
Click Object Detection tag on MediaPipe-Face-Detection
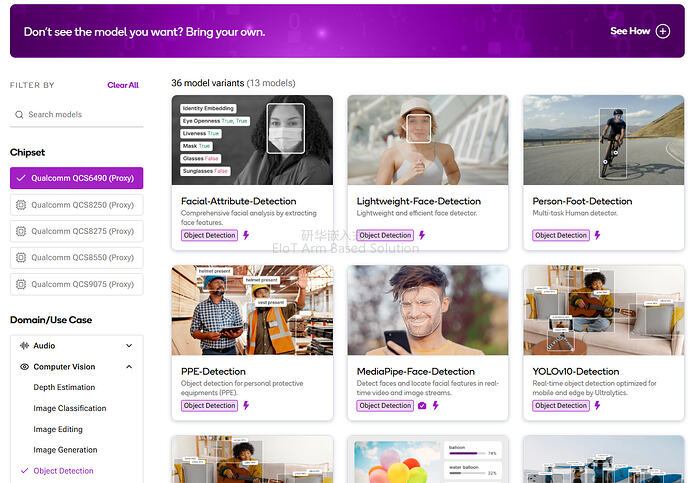[x=385, y=406]
